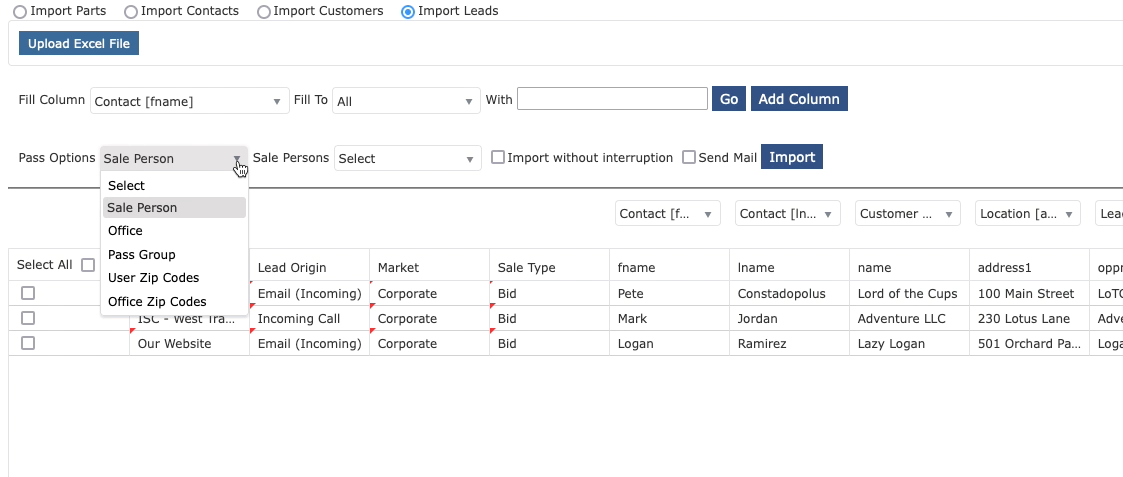Click the fname column header

pyautogui.click(x=670, y=267)
